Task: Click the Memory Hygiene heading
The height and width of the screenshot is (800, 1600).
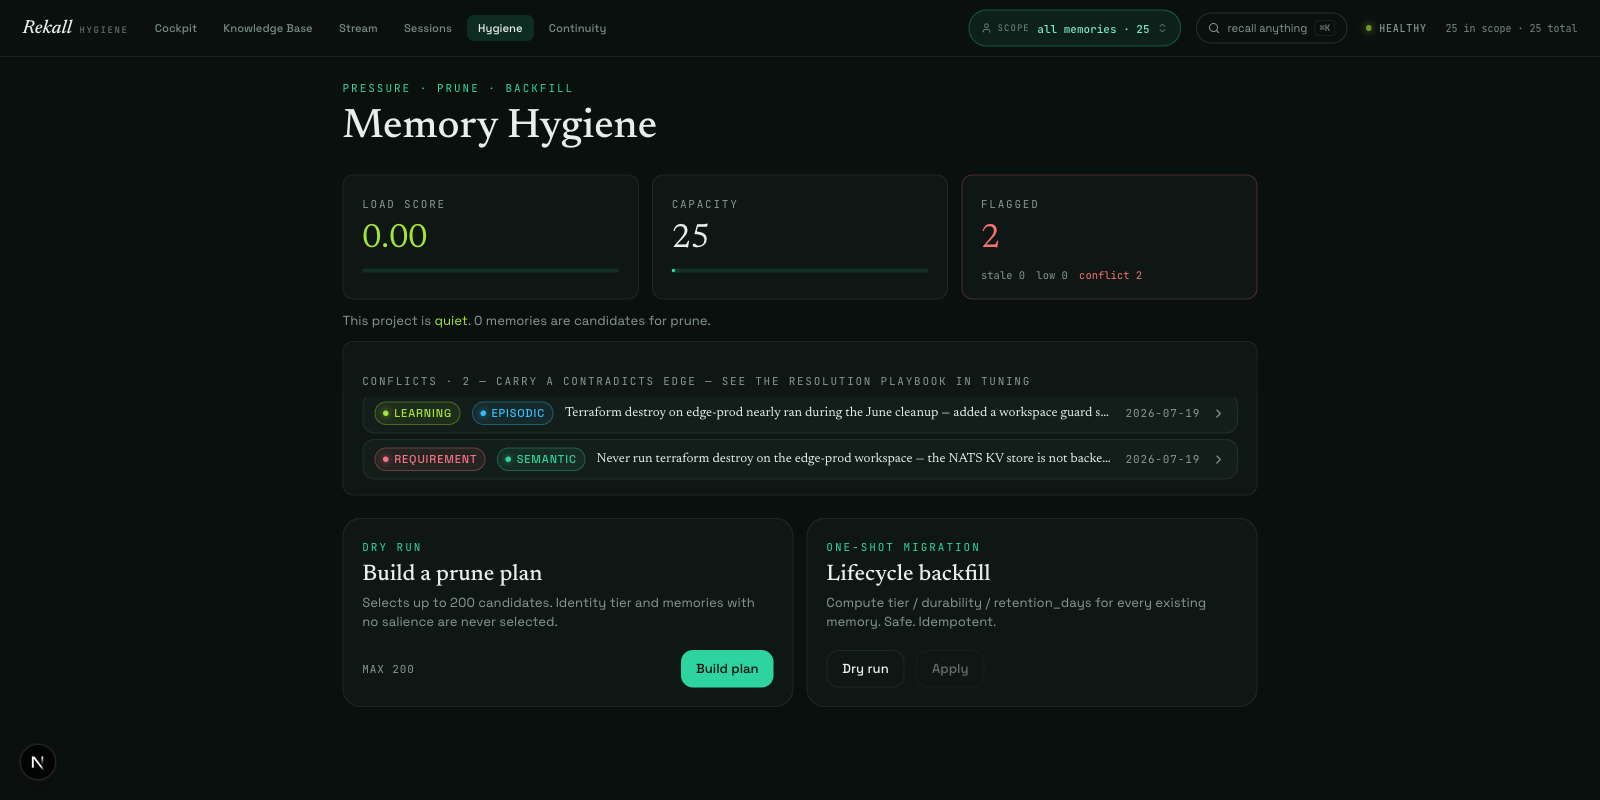Action: pyautogui.click(x=500, y=124)
